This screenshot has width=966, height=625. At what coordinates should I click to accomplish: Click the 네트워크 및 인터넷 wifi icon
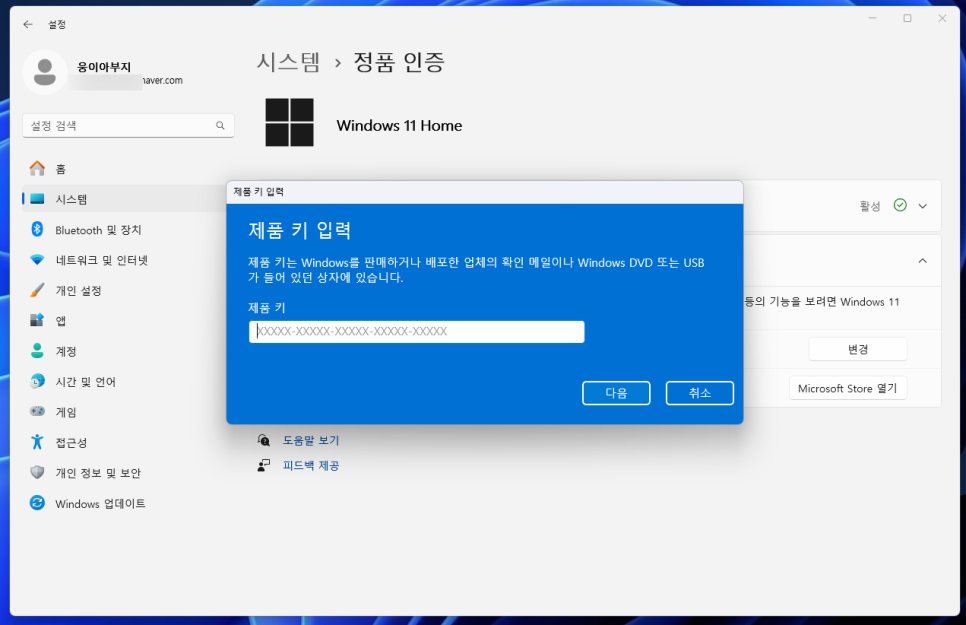[38, 260]
